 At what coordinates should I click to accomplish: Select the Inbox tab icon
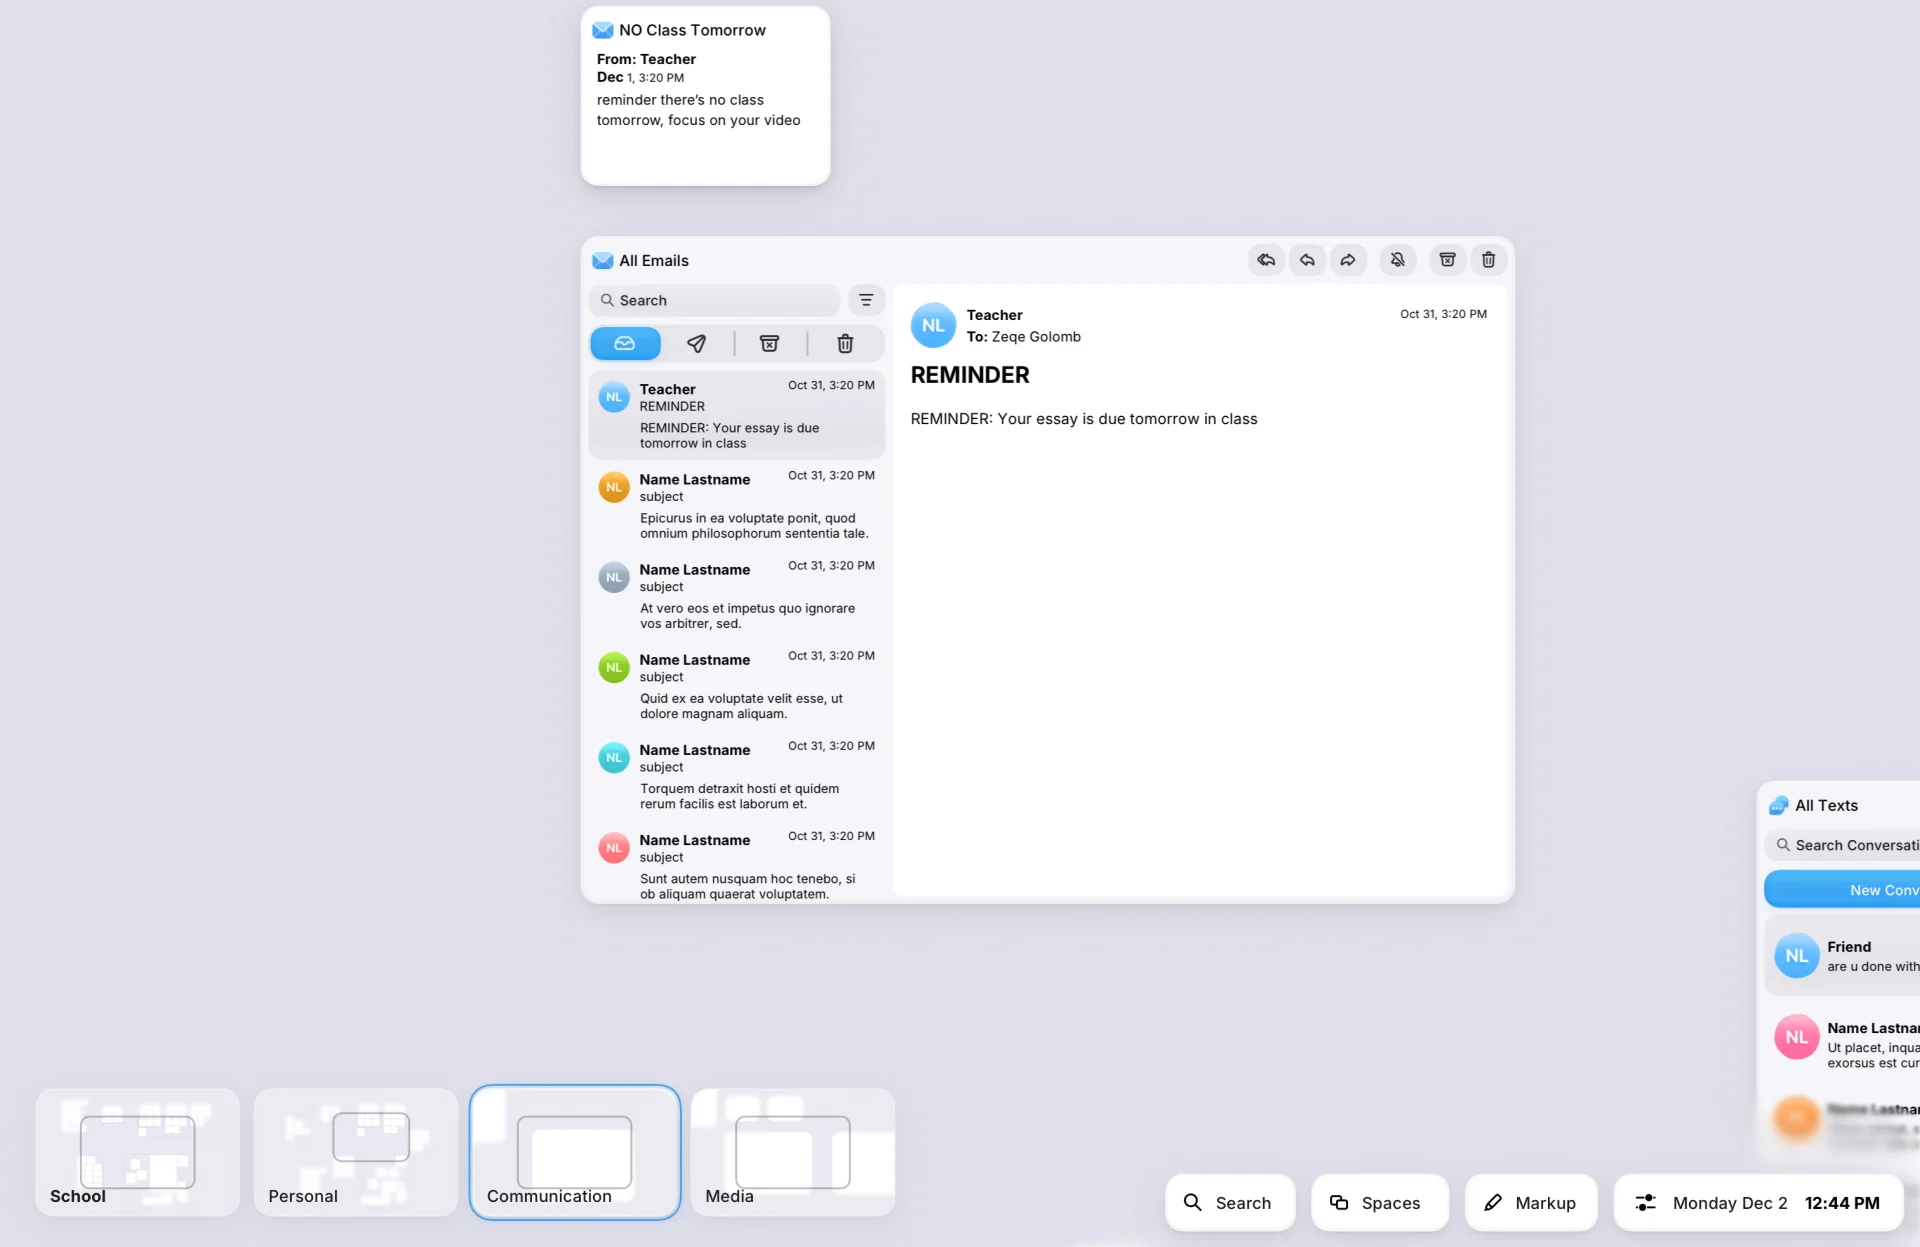tap(625, 343)
